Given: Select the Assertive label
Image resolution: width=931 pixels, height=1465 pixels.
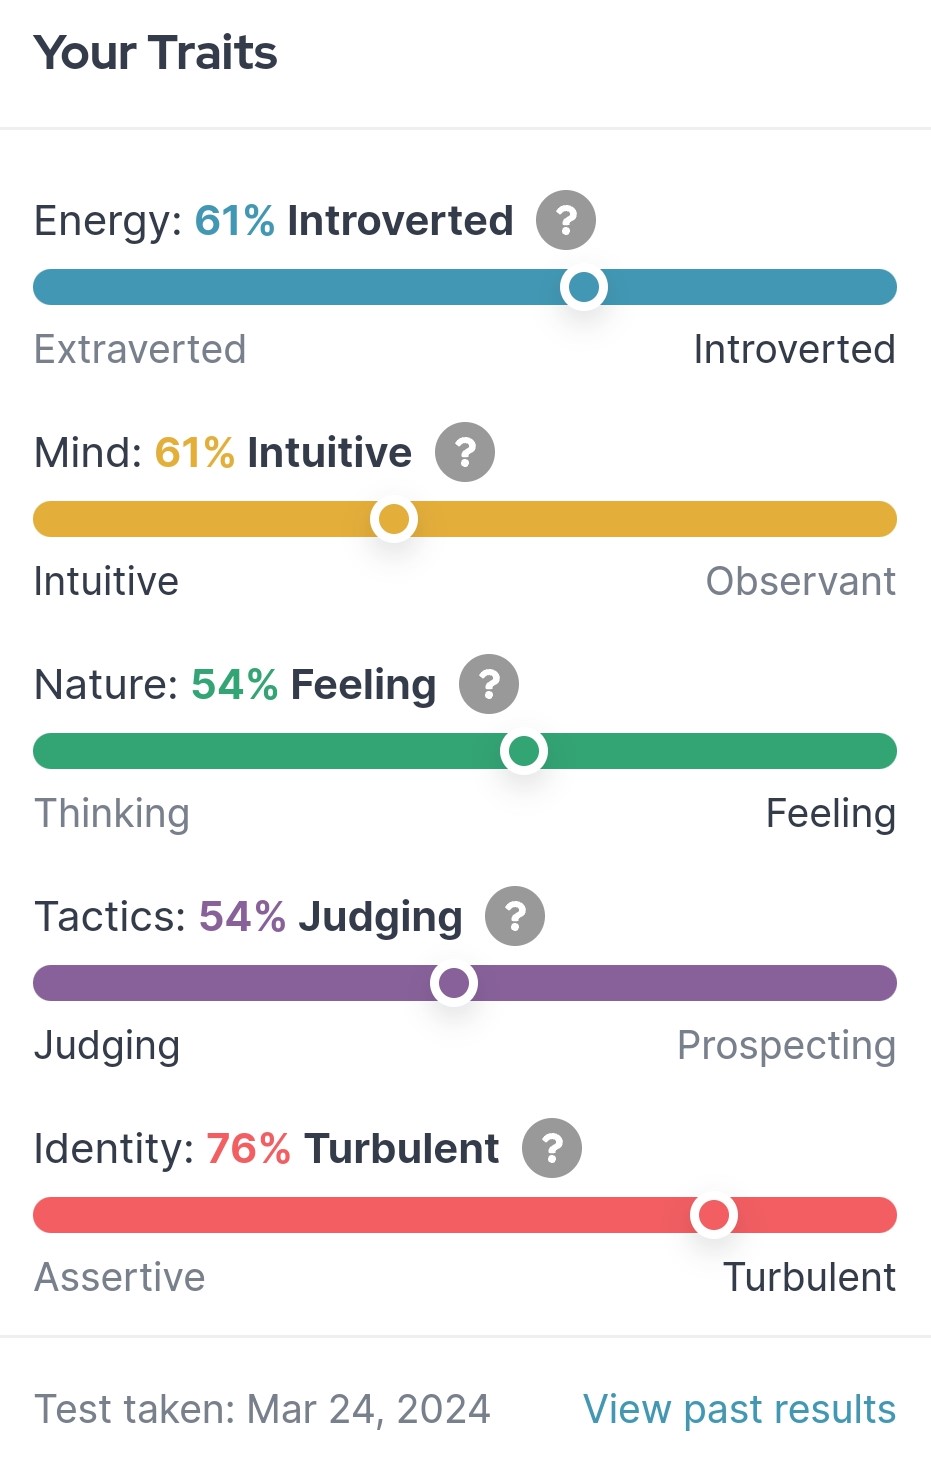Looking at the screenshot, I should click(120, 1277).
